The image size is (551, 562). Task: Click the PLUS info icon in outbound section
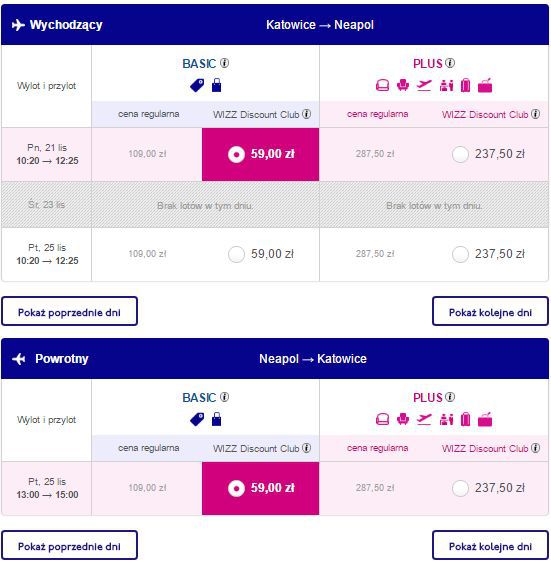click(450, 63)
